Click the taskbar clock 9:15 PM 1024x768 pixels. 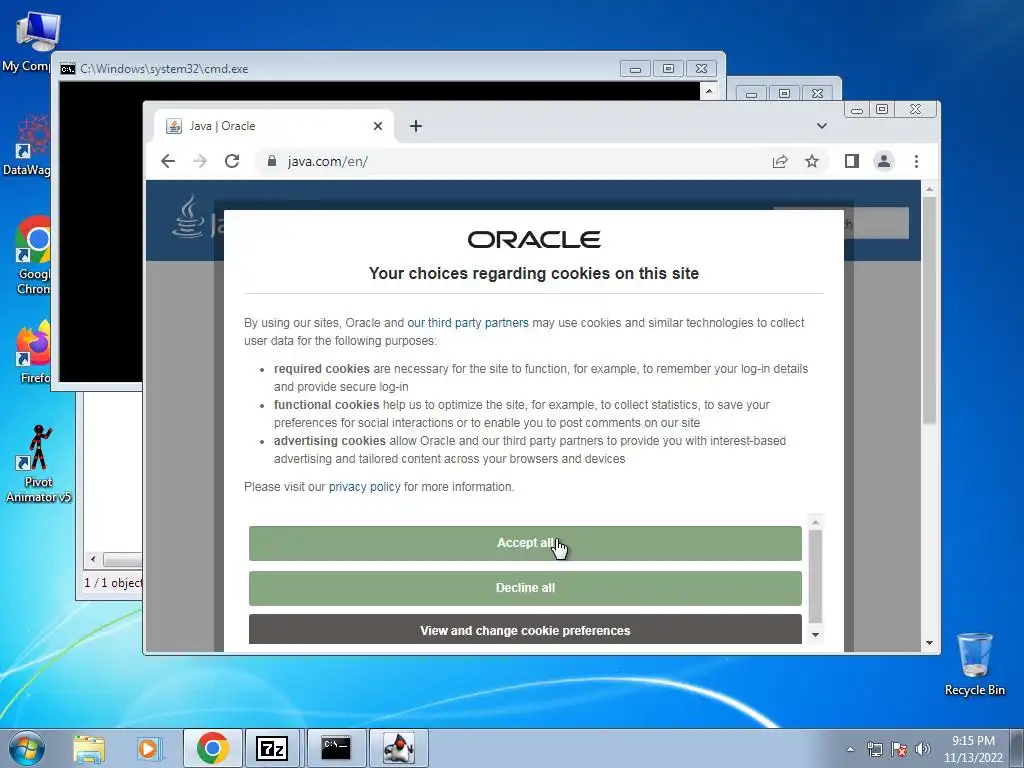pos(973,741)
